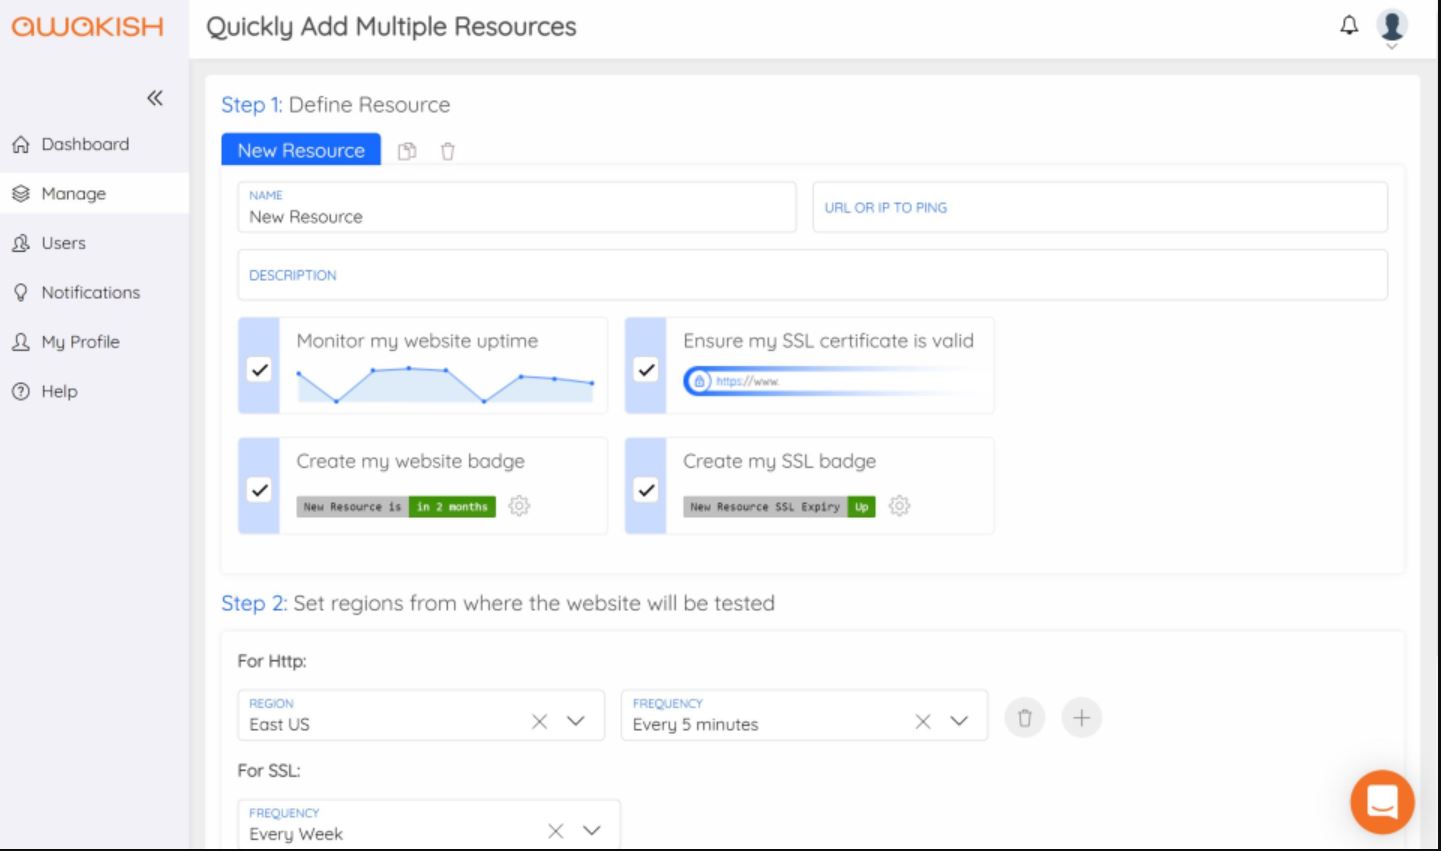The width and height of the screenshot is (1441, 851).
Task: Click the URL or IP to ping field
Action: [1099, 207]
